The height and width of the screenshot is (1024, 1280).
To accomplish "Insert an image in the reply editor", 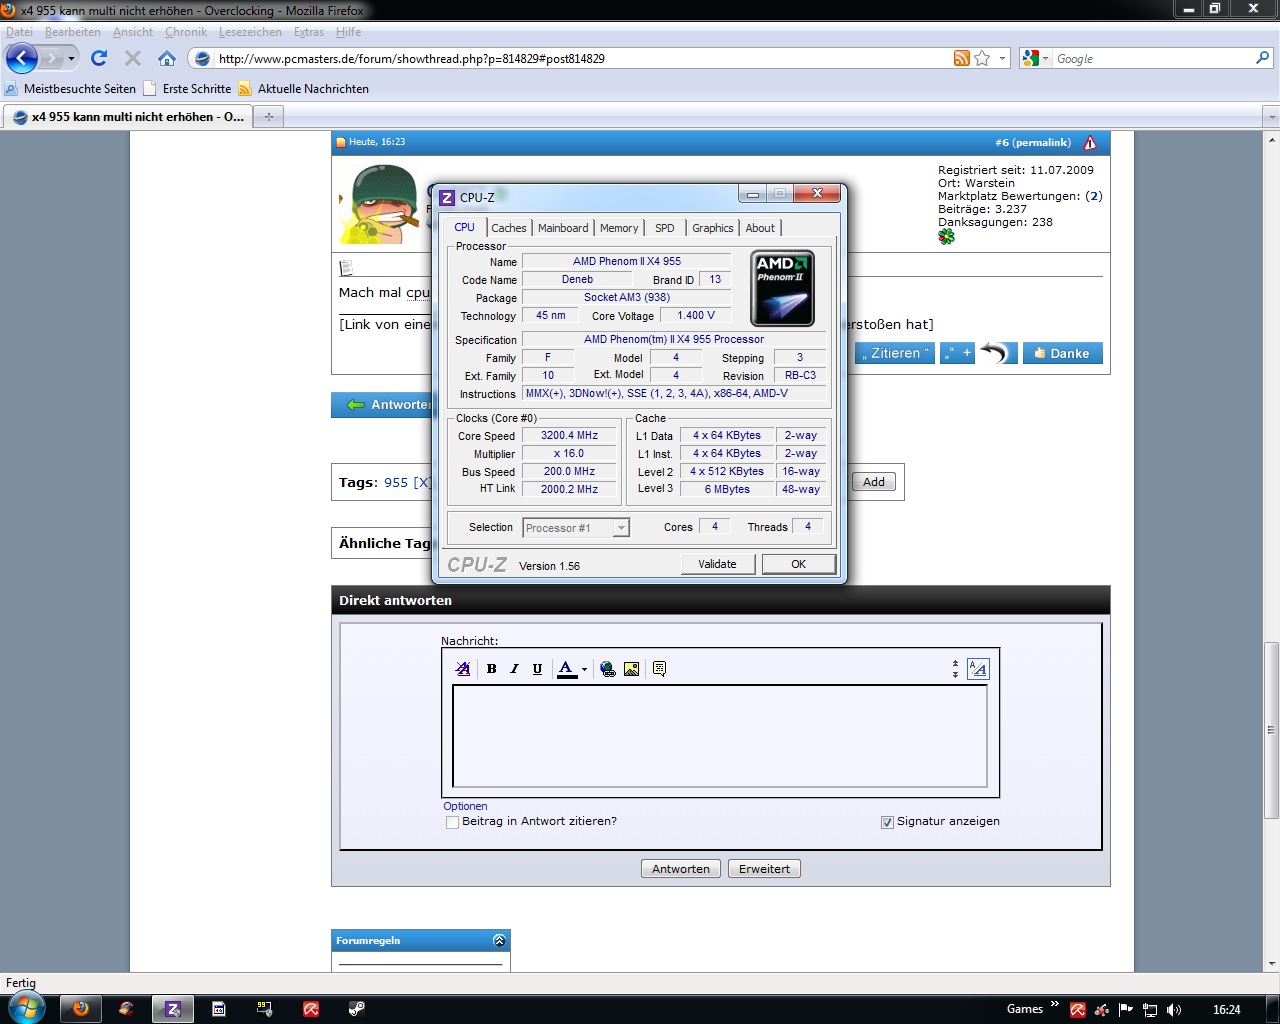I will (x=631, y=669).
